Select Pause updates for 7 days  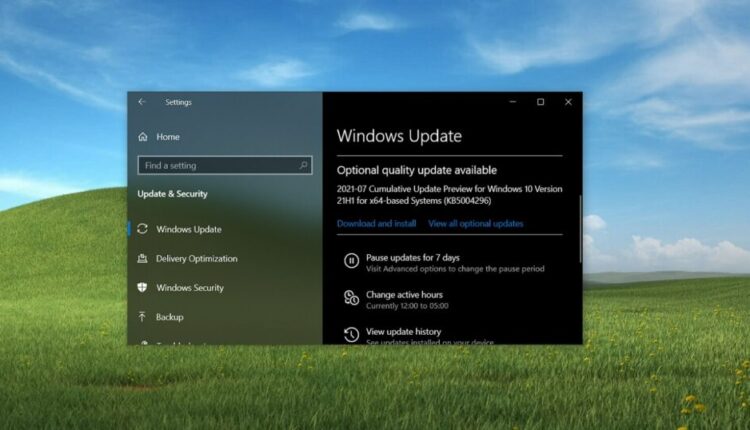click(x=413, y=257)
